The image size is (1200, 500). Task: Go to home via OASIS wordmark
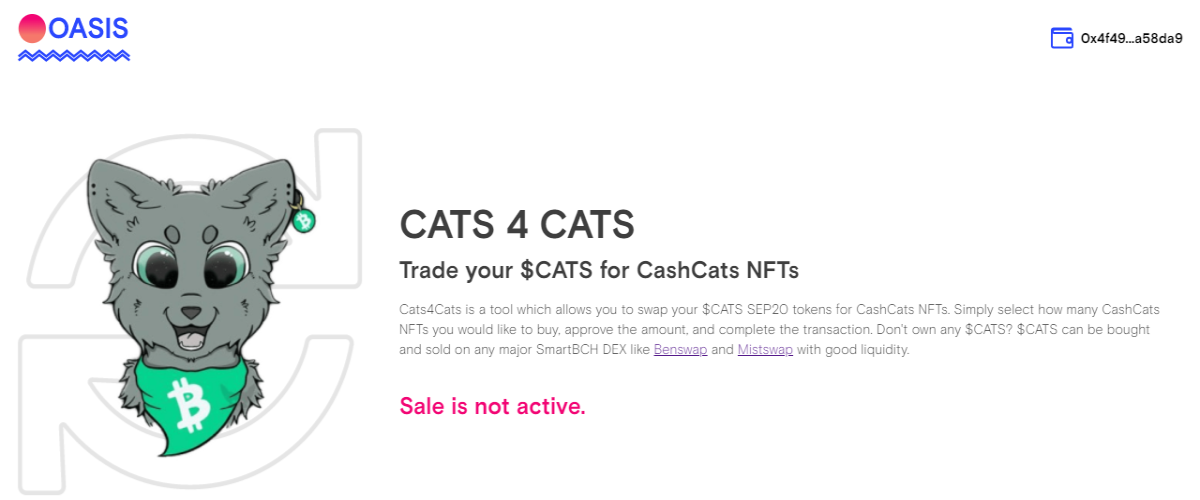(88, 28)
